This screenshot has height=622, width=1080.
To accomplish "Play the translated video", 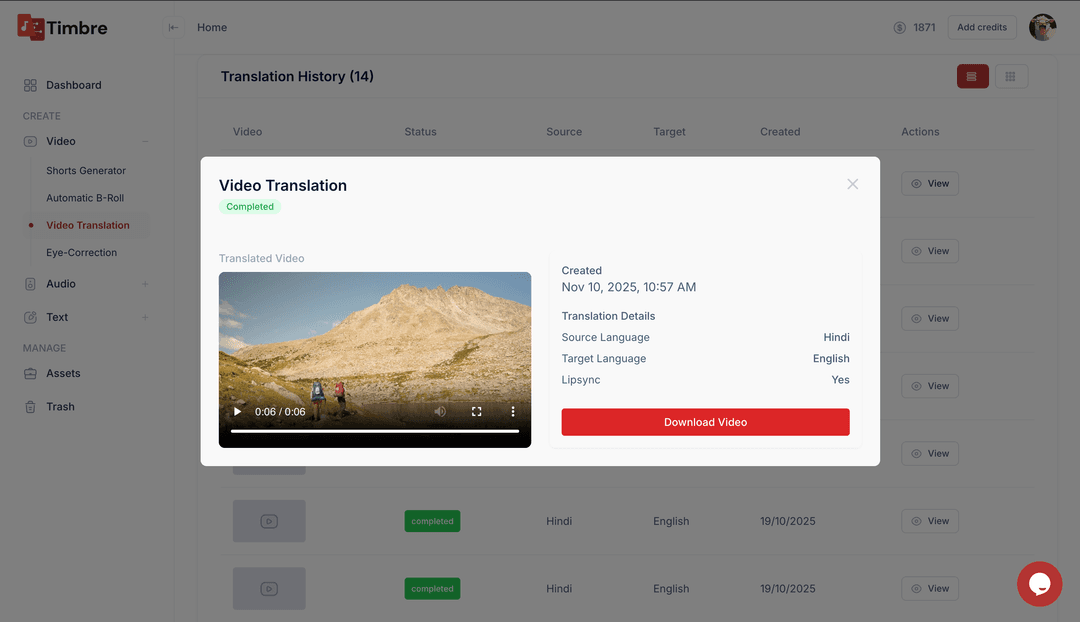I will click(237, 411).
